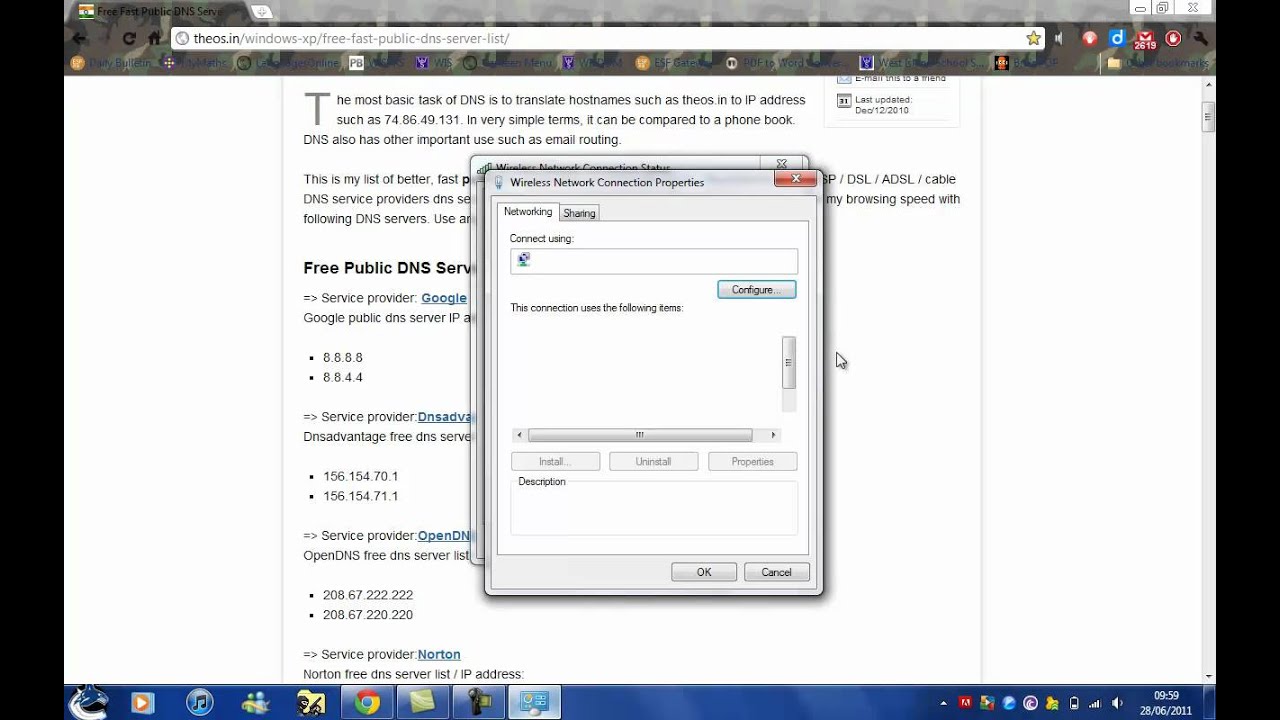Click the web page scroll down arrow

[1208, 675]
